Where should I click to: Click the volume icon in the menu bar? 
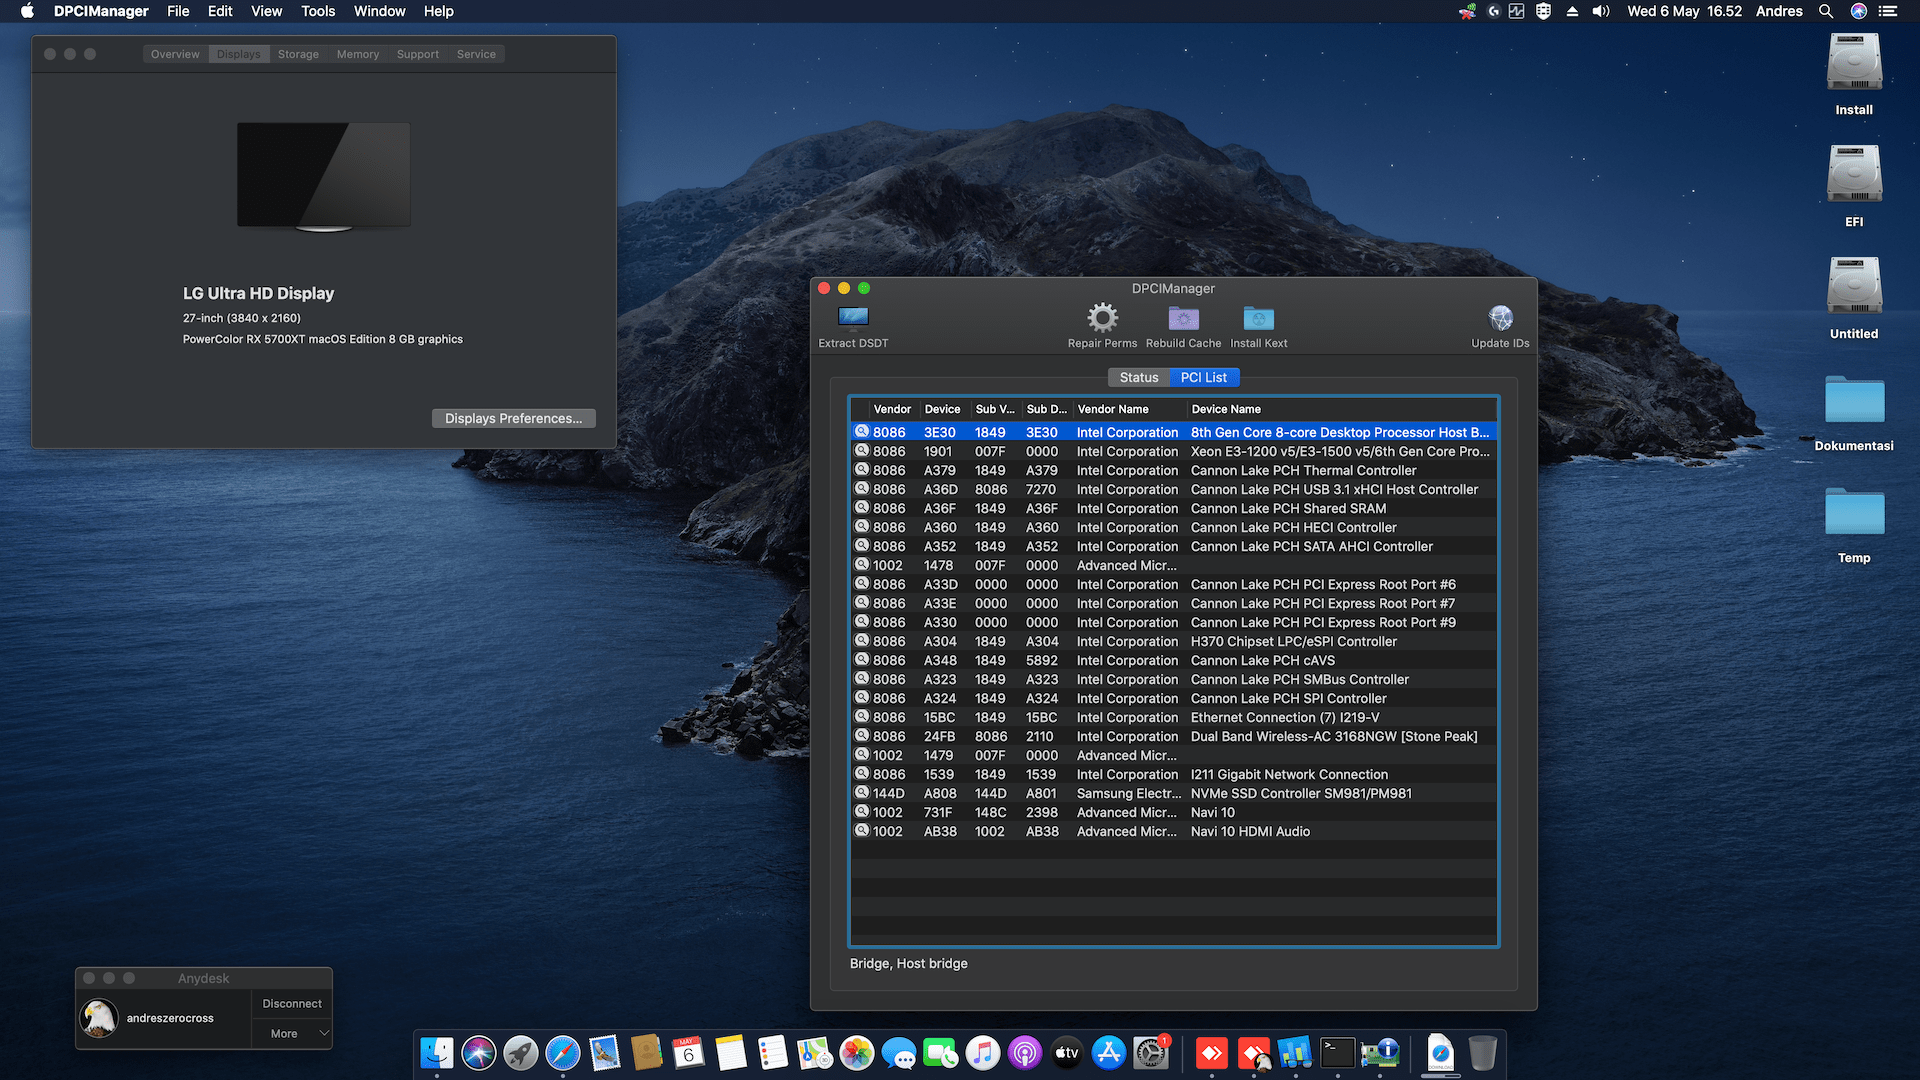pos(1601,11)
